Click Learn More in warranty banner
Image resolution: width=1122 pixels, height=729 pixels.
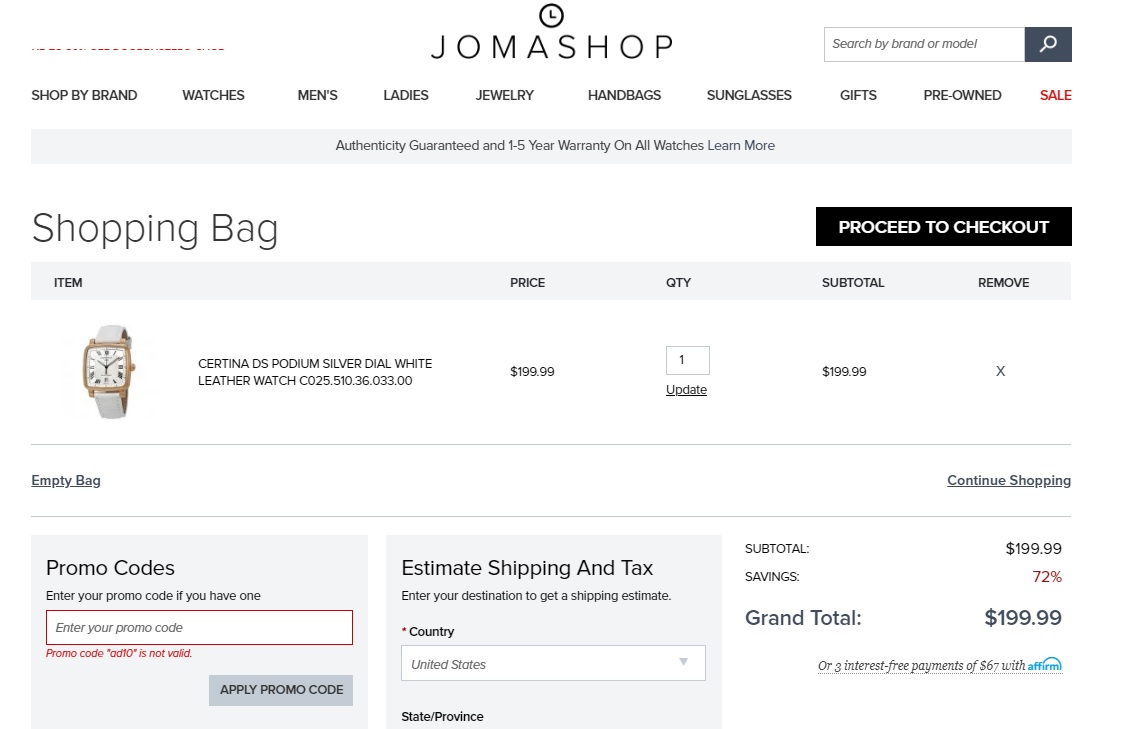[741, 146]
